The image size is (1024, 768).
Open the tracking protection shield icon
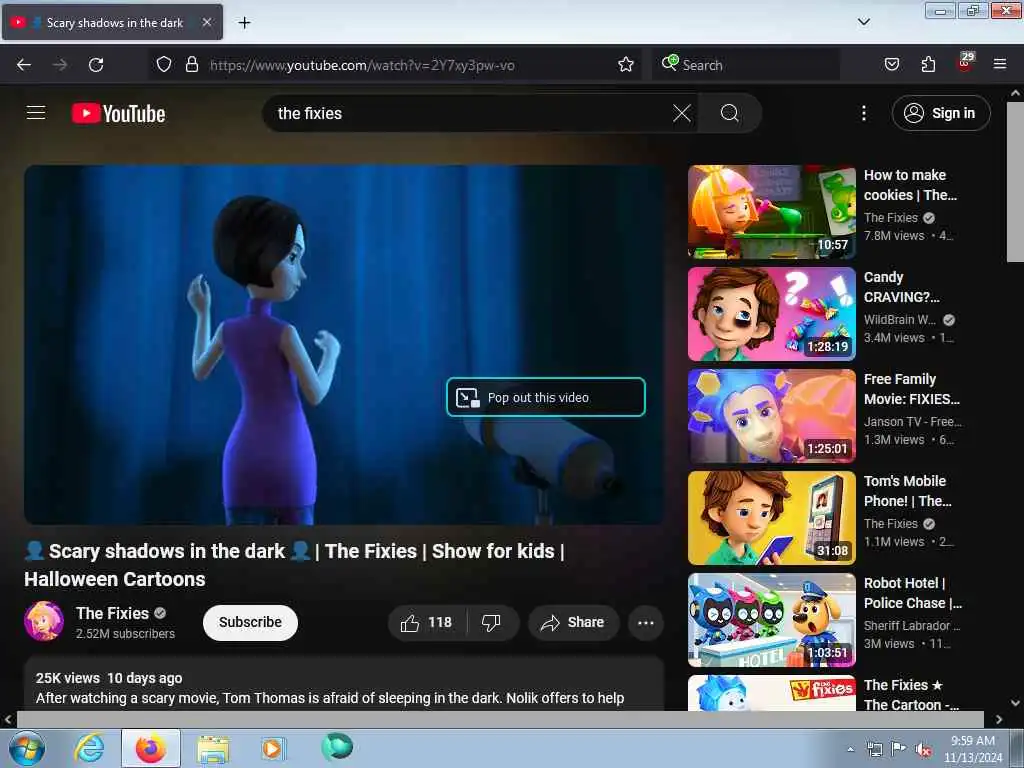tap(164, 65)
